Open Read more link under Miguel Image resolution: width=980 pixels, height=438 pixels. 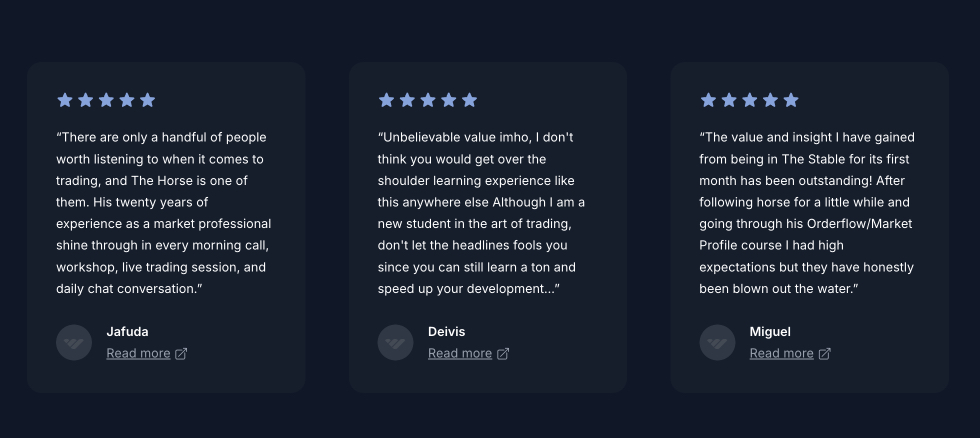[x=781, y=353]
